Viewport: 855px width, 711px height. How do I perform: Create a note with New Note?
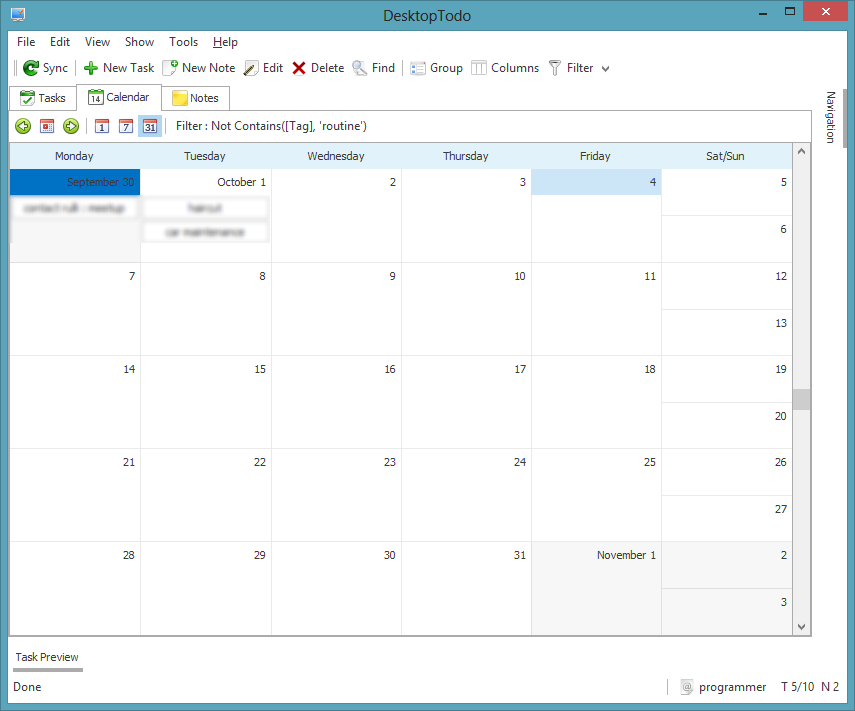199,68
